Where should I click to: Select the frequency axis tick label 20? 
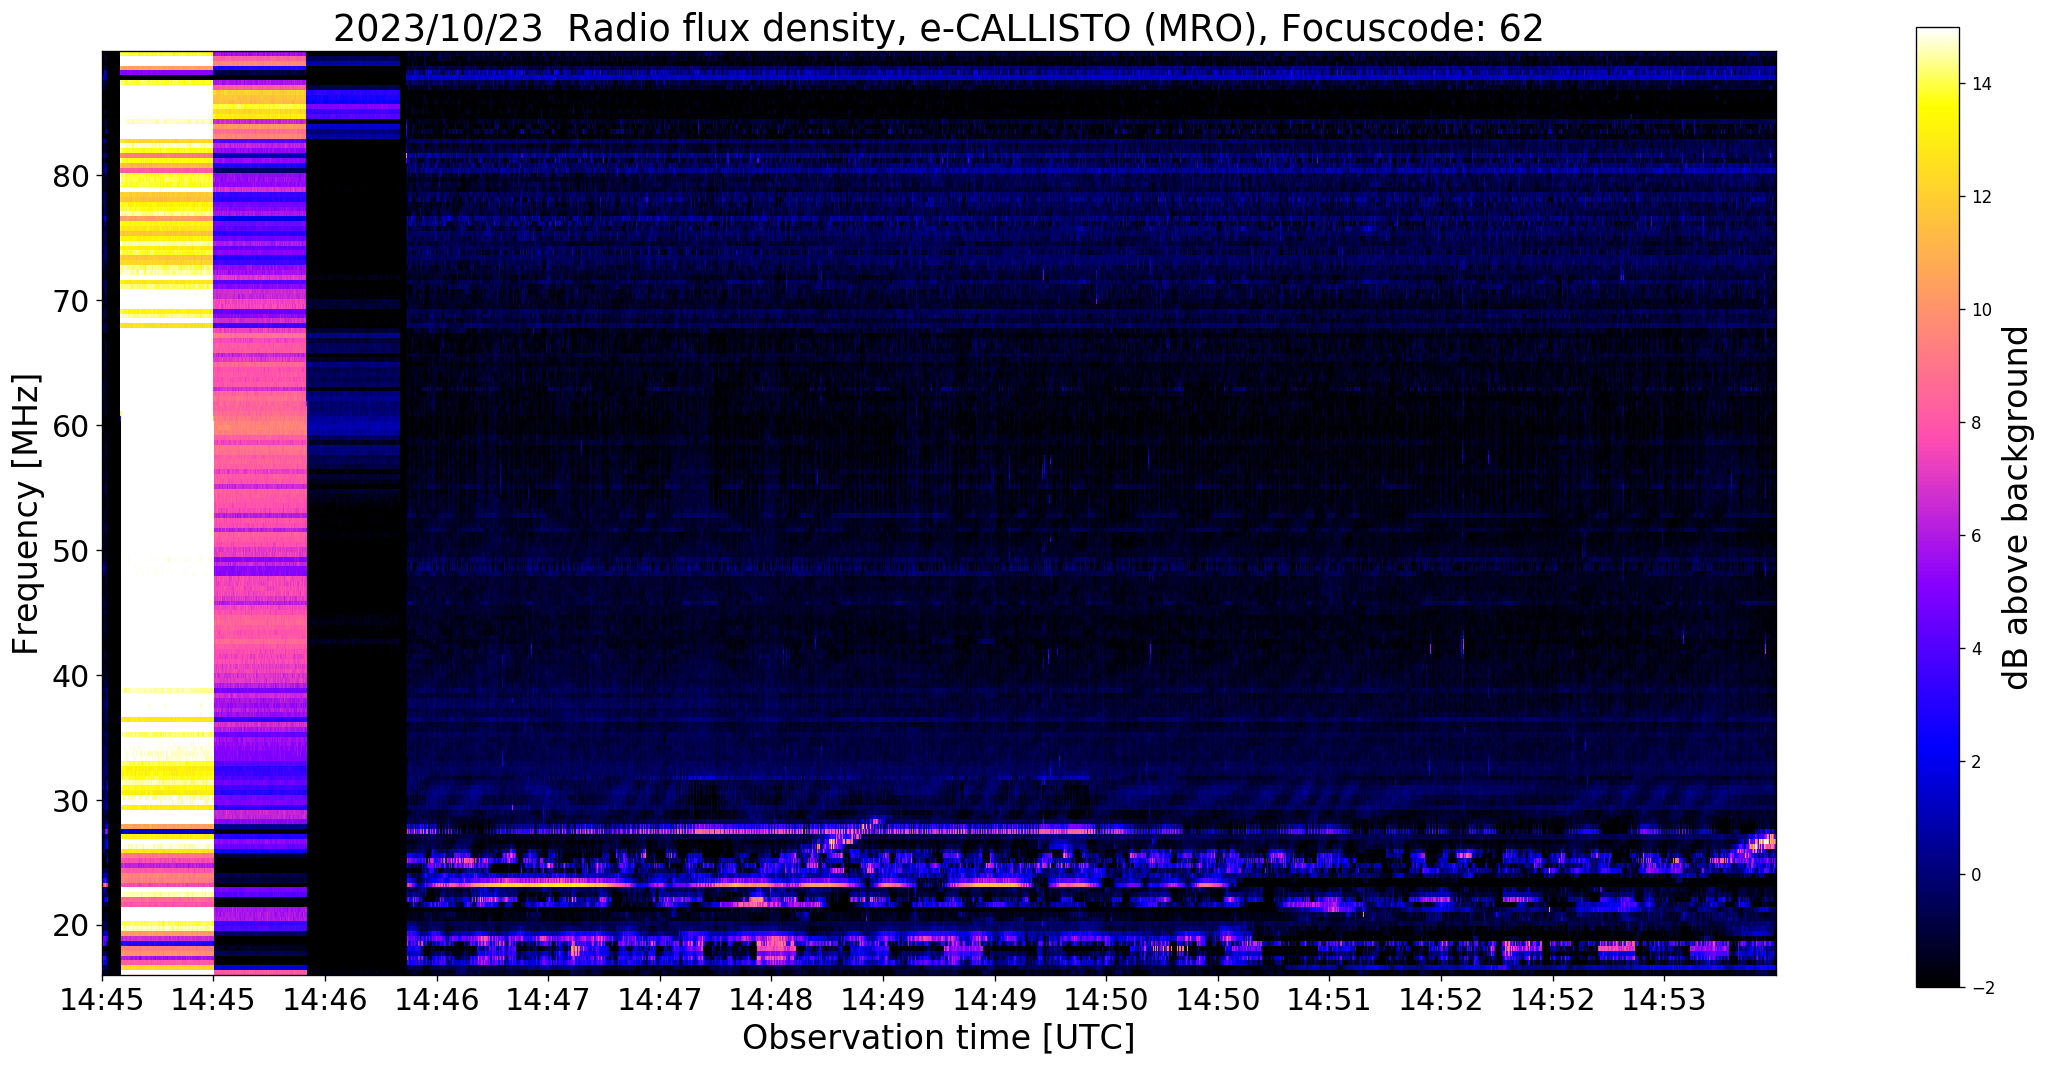coord(71,926)
